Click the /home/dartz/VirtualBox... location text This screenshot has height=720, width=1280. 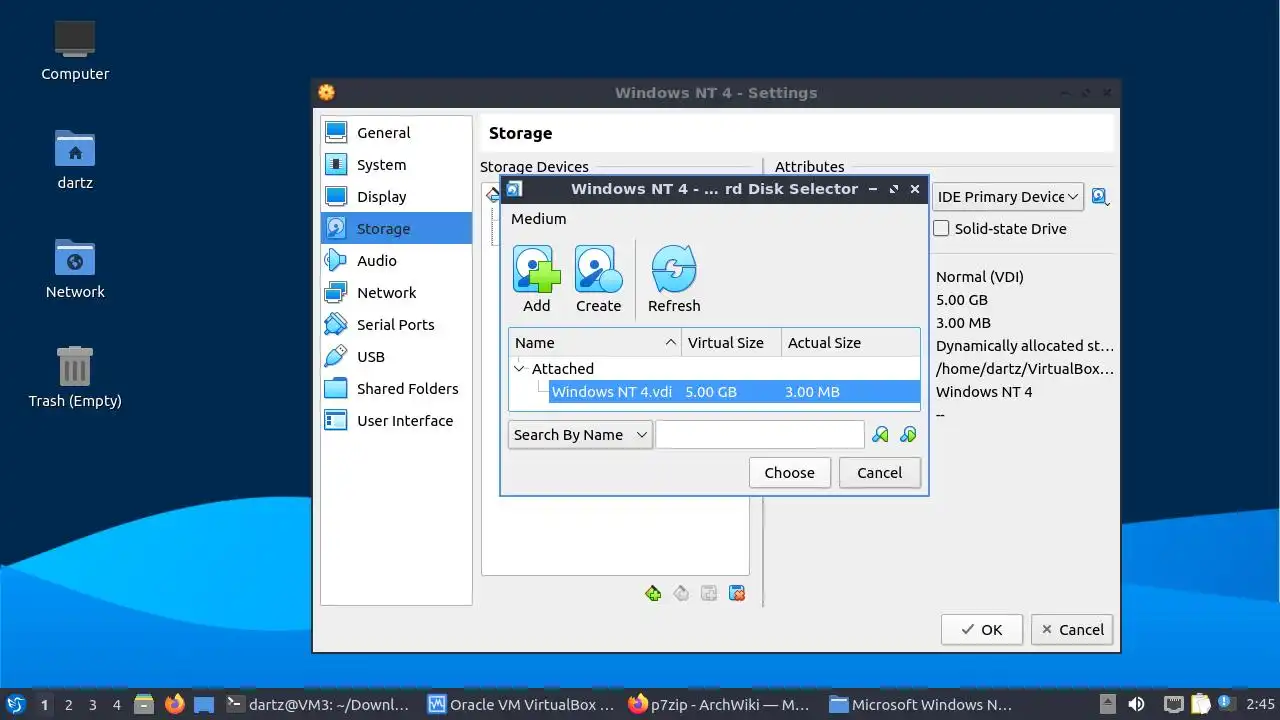click(1025, 368)
